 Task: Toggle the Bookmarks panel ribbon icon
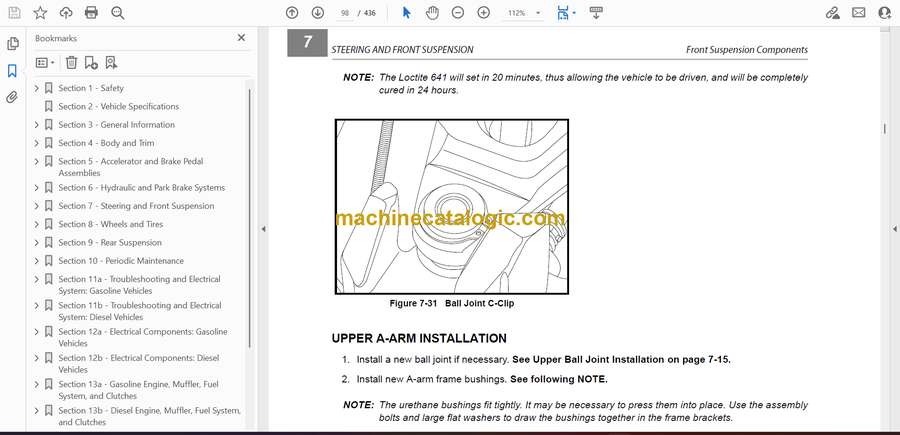point(12,71)
